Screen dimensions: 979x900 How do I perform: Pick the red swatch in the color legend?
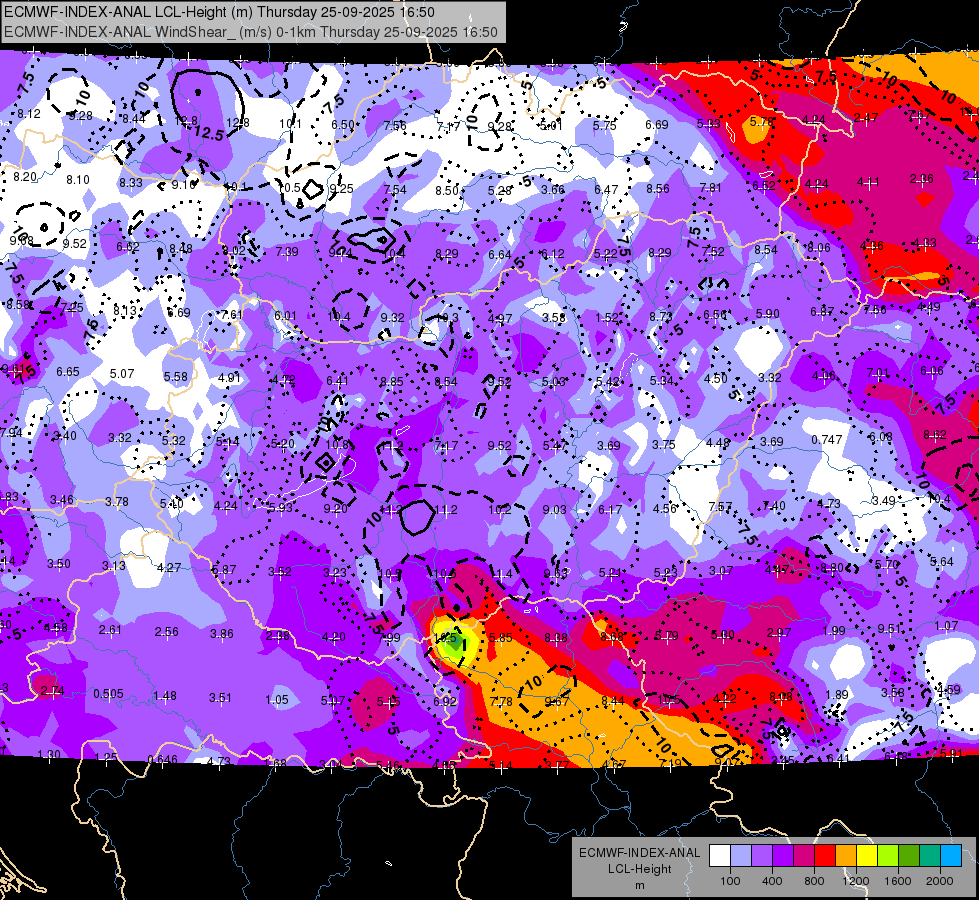[x=825, y=855]
